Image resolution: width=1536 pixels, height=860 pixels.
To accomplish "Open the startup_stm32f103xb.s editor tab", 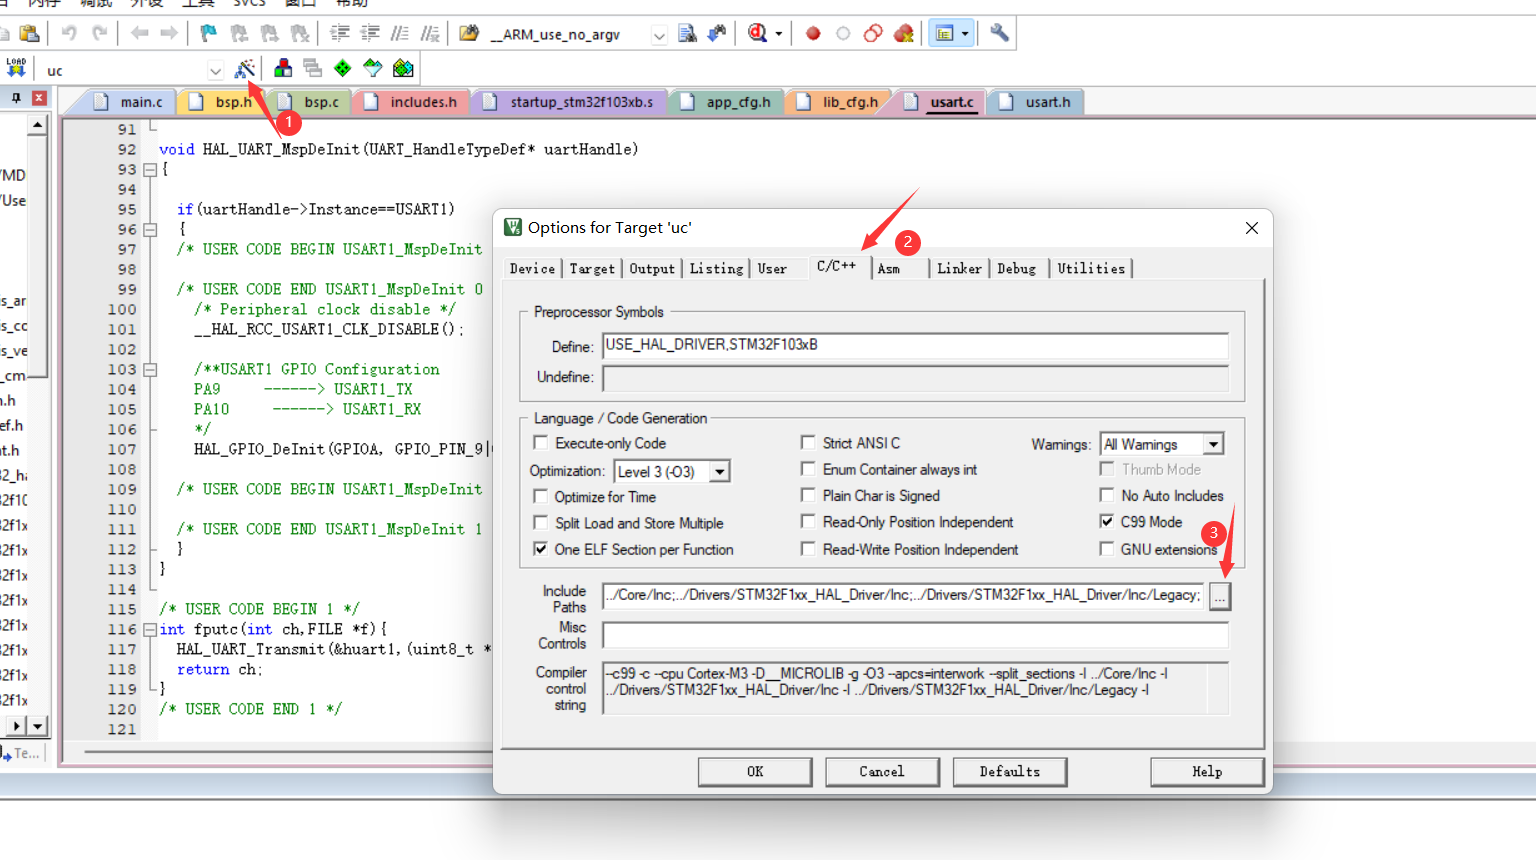I will pyautogui.click(x=570, y=102).
